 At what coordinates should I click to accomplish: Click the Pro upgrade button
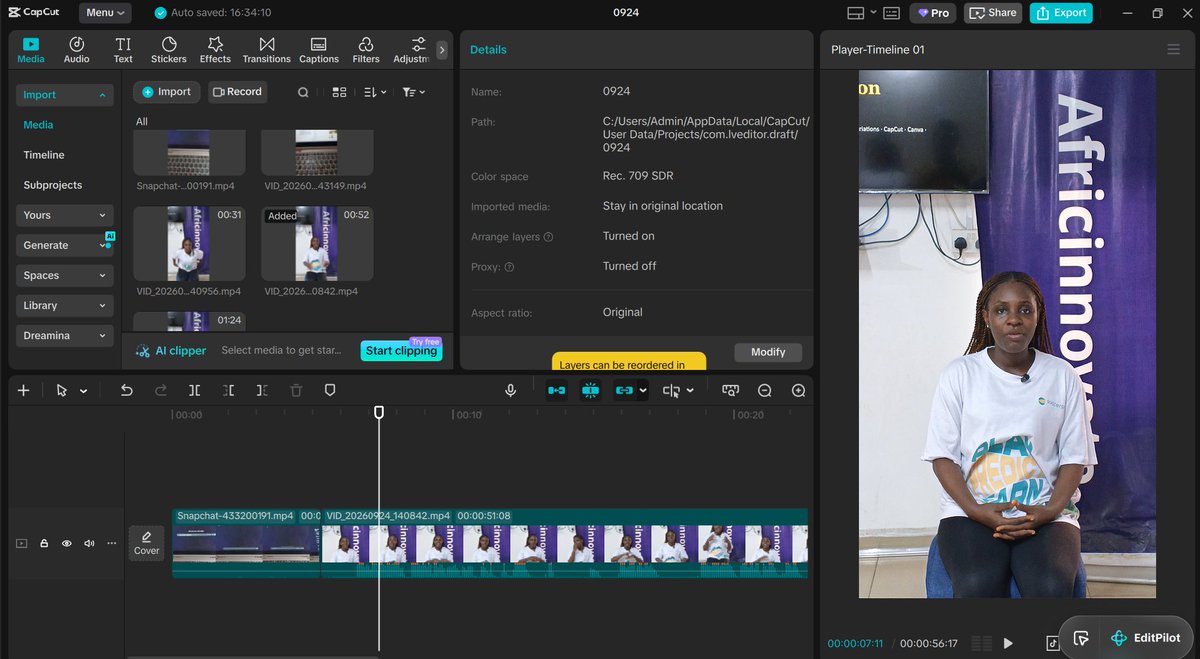pos(932,13)
